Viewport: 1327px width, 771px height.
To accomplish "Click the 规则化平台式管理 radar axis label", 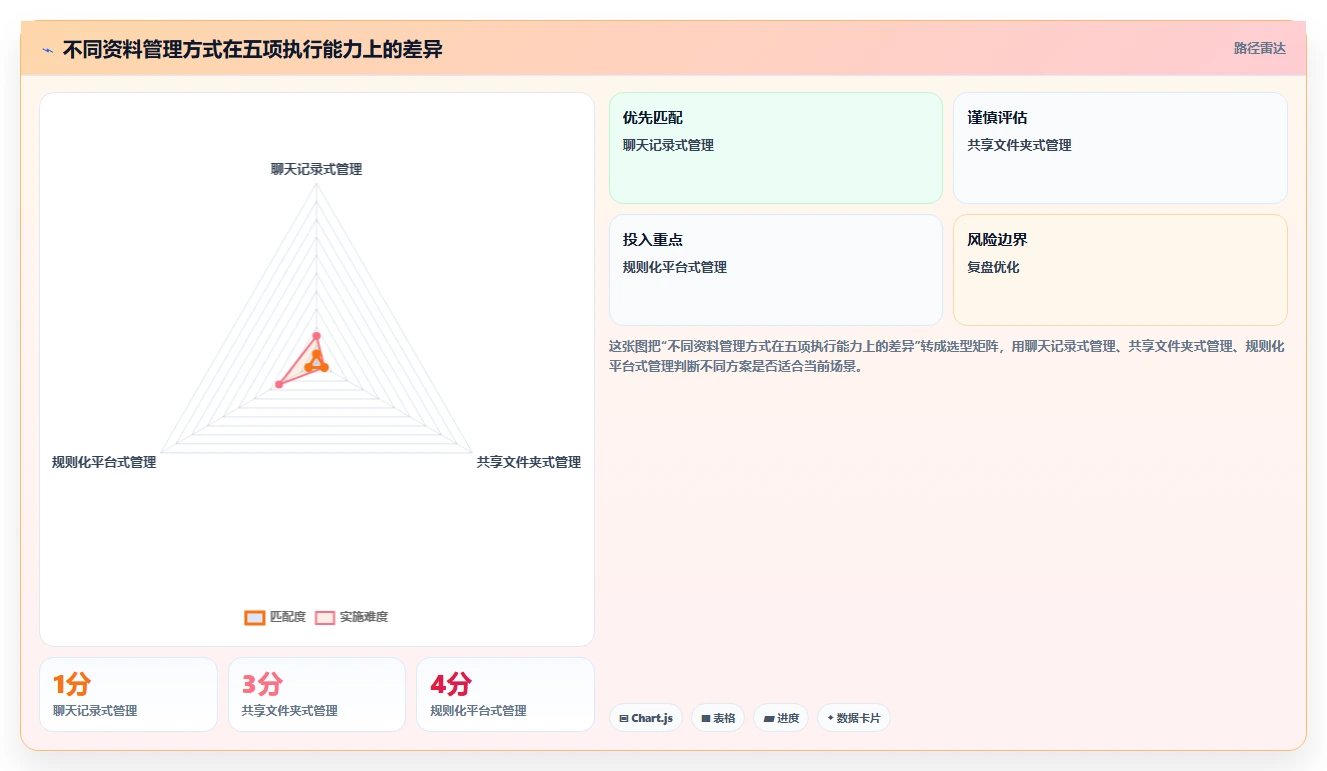I will (x=104, y=462).
